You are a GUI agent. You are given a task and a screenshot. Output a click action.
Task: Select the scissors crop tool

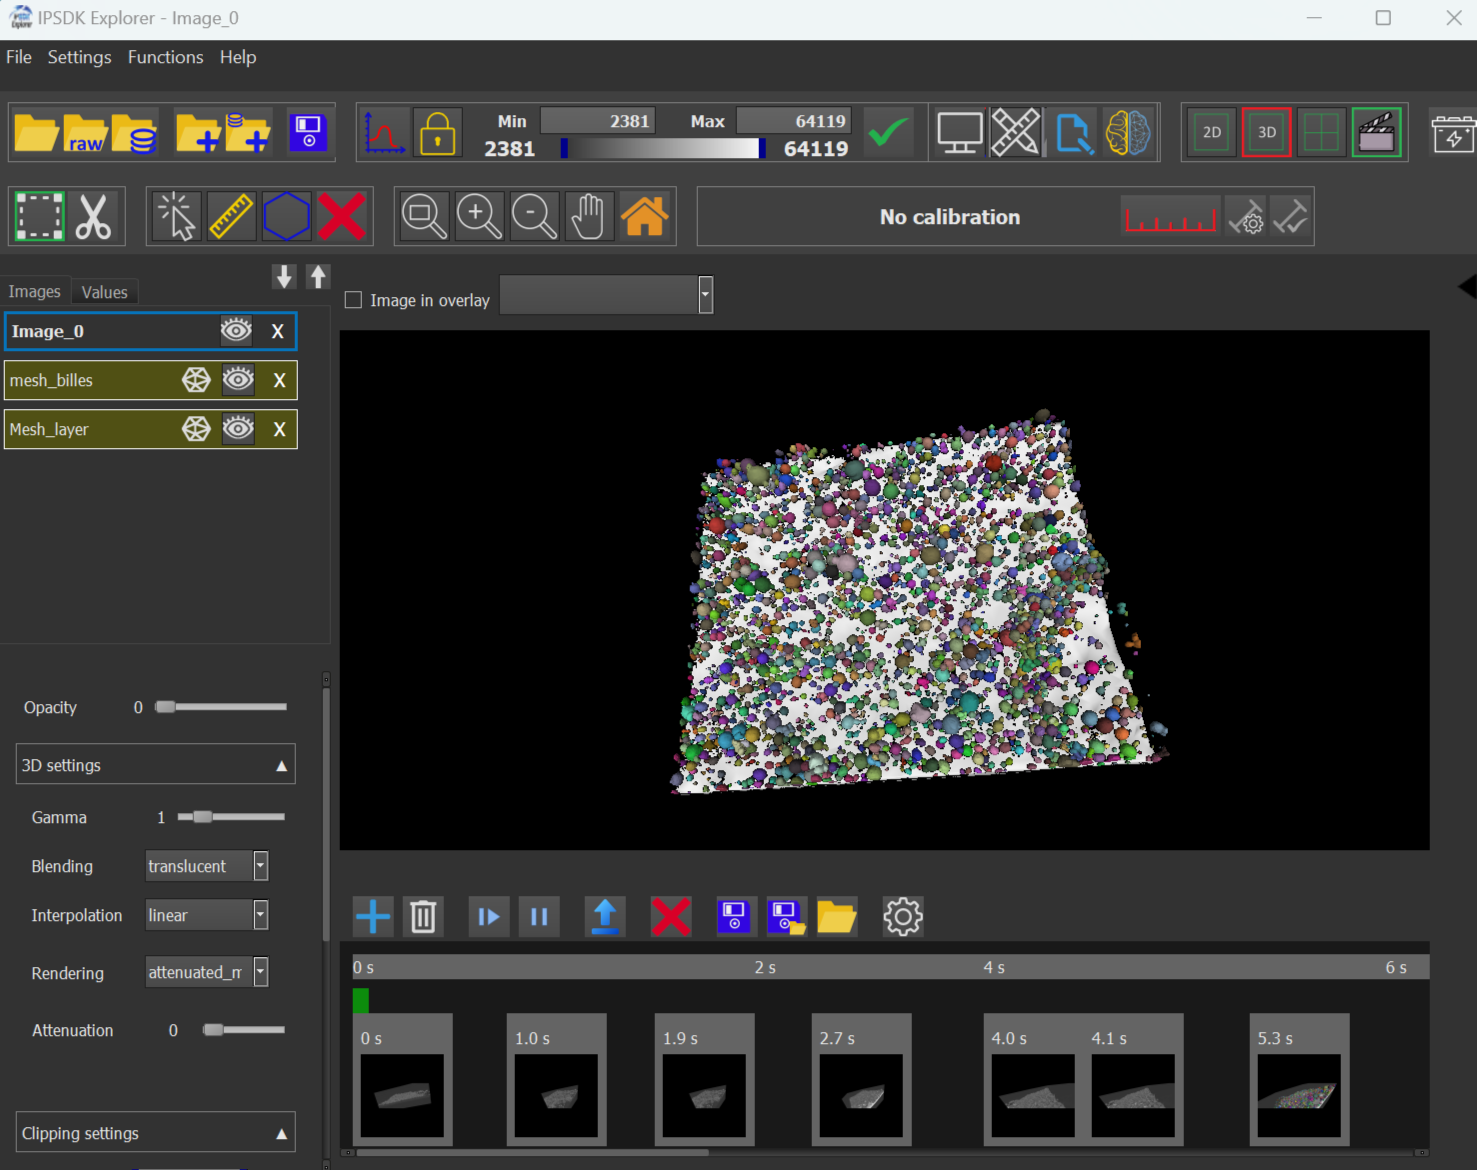tap(94, 217)
